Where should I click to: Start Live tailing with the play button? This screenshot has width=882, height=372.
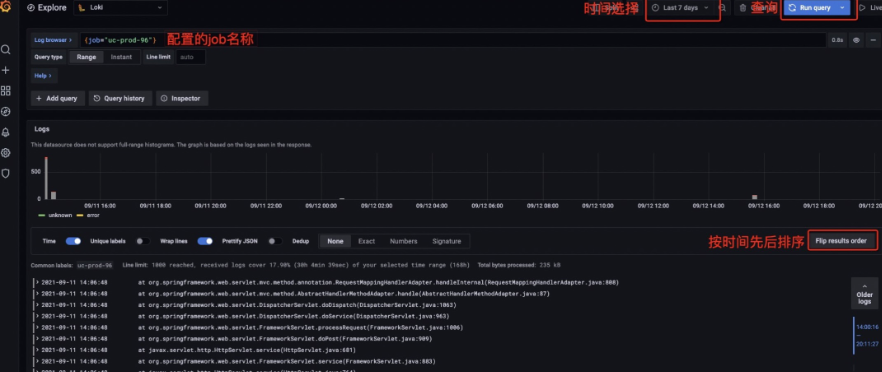870,8
